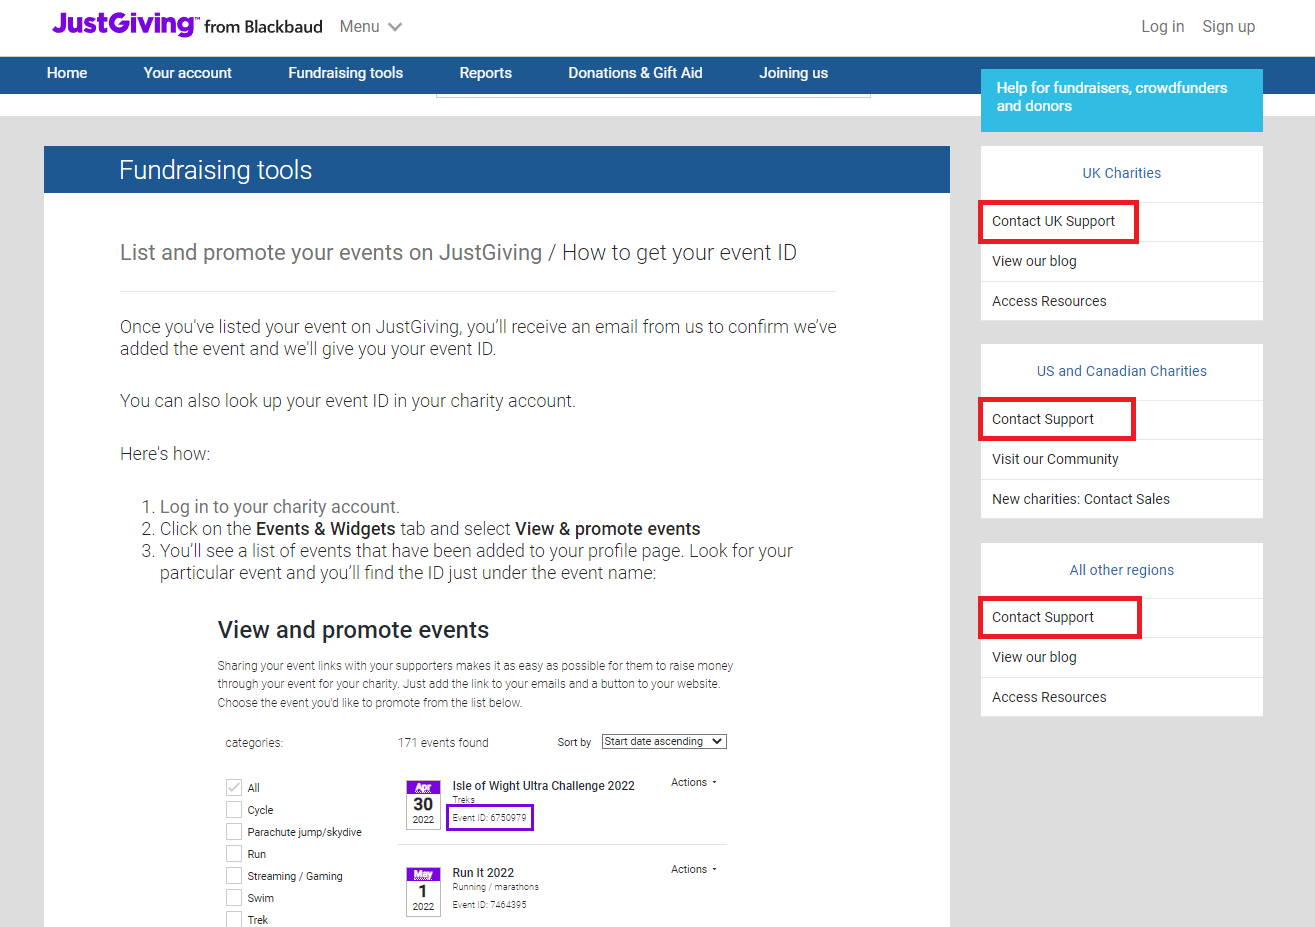Check the Run category checkbox
1315x927 pixels.
click(x=234, y=853)
